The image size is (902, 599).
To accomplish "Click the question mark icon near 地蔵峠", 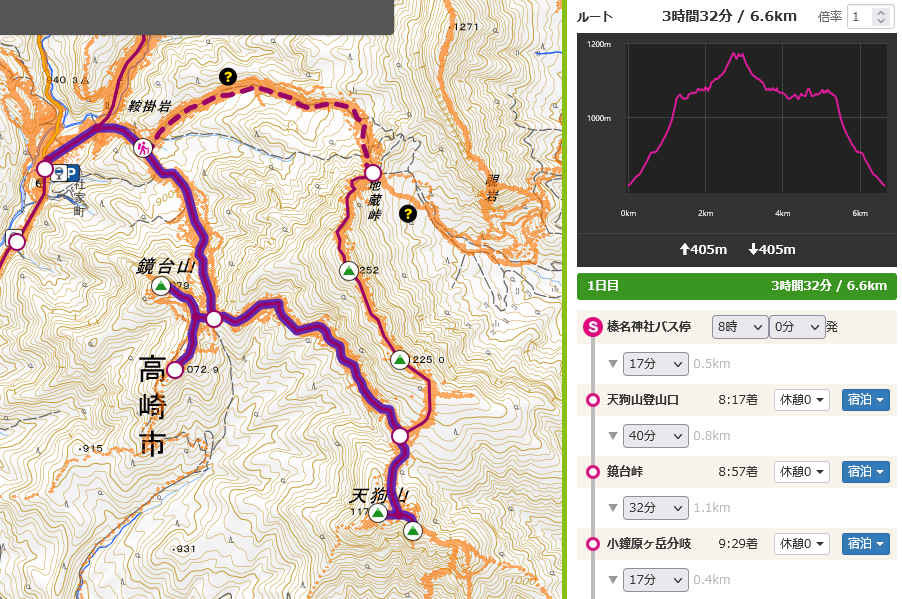I will tap(409, 213).
